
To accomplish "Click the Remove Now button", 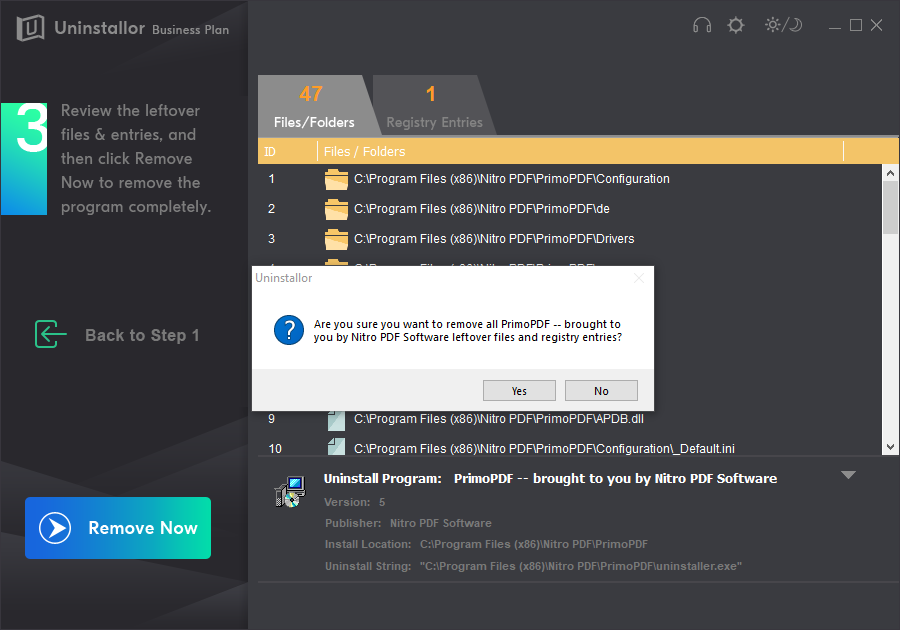I will pos(118,528).
